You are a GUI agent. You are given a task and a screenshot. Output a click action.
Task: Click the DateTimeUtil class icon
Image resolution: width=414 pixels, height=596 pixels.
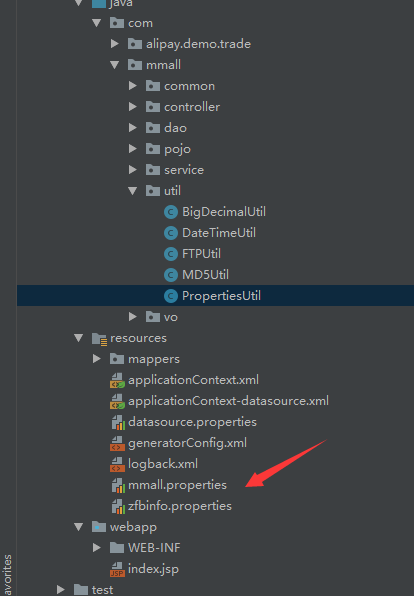171,233
